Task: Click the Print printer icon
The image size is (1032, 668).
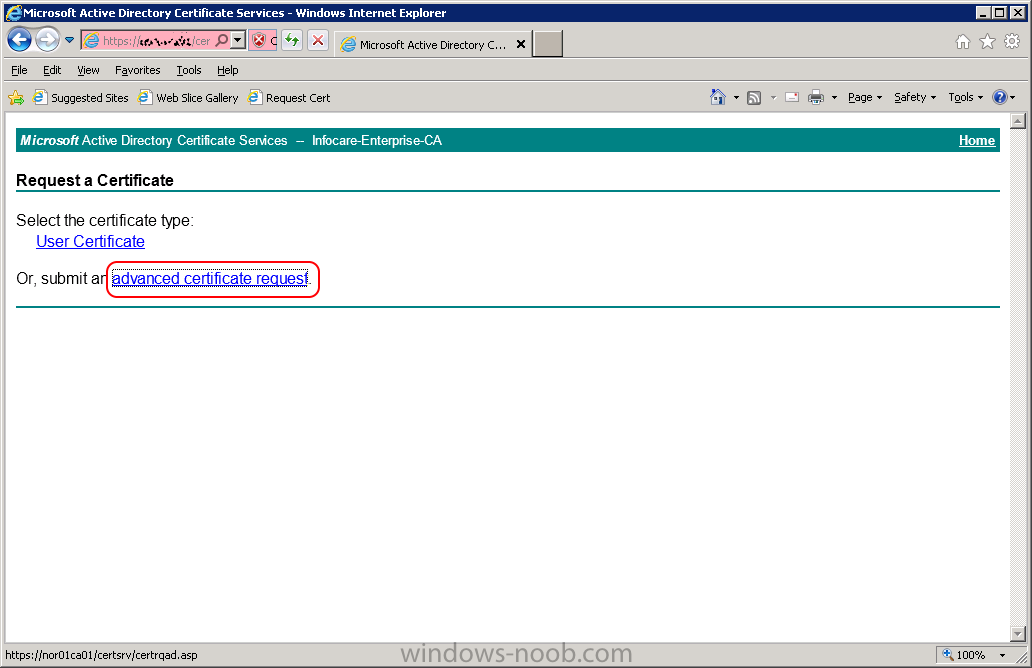Action: click(x=815, y=97)
